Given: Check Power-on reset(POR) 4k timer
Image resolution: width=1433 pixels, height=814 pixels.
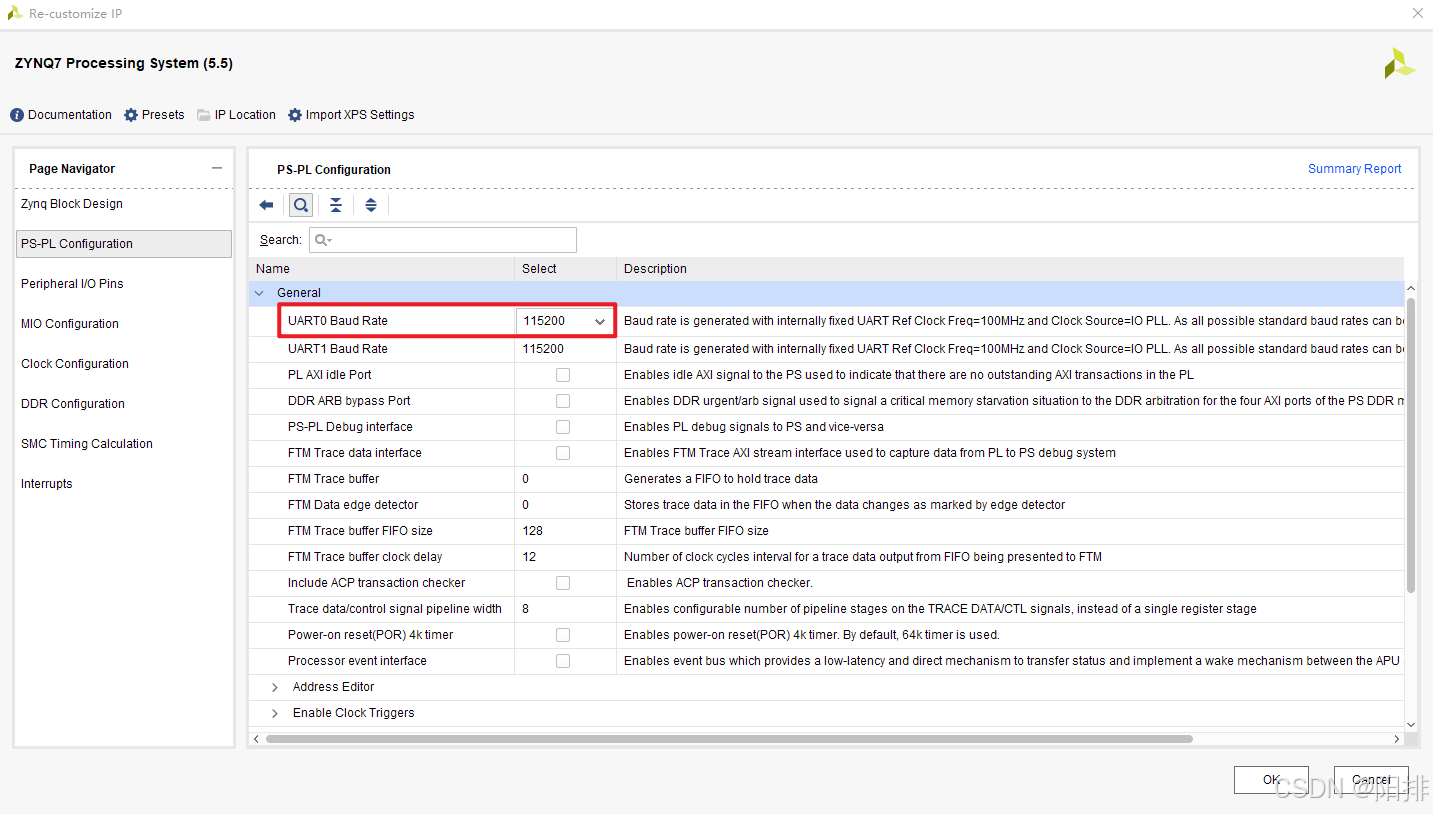Looking at the screenshot, I should click(563, 635).
